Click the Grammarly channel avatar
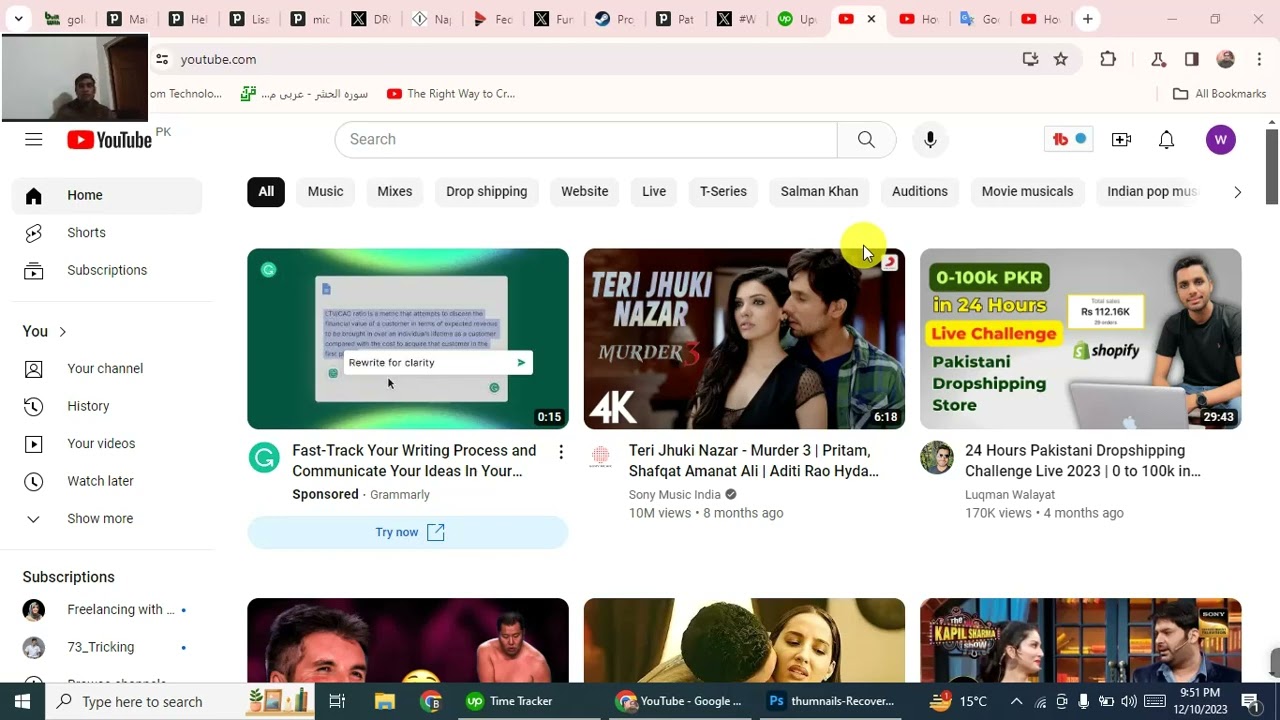Viewport: 1280px width, 720px height. (x=265, y=458)
